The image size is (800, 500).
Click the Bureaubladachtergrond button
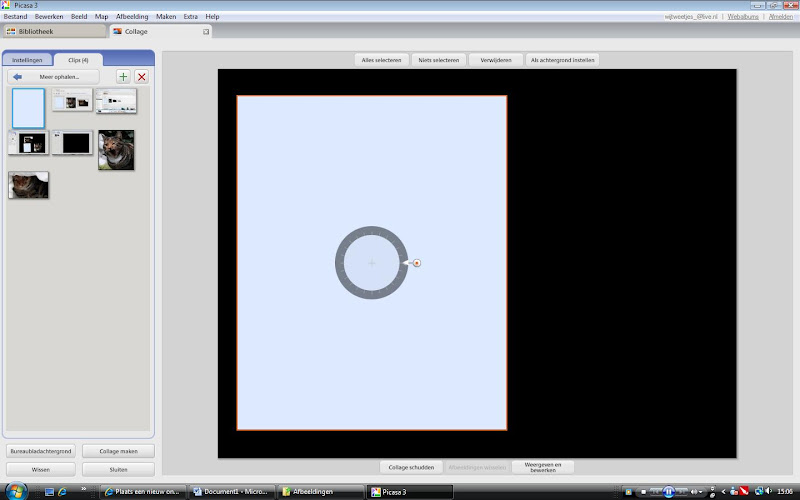[x=41, y=451]
